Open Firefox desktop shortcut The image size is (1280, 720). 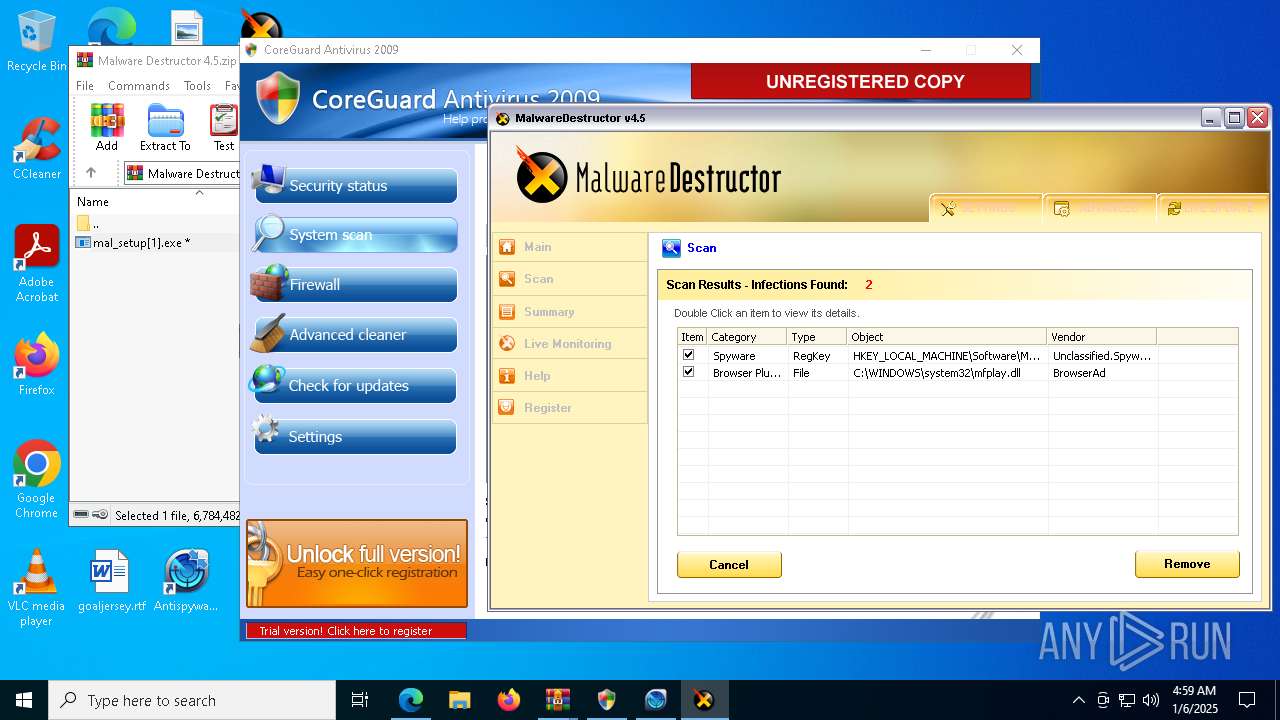pyautogui.click(x=37, y=365)
